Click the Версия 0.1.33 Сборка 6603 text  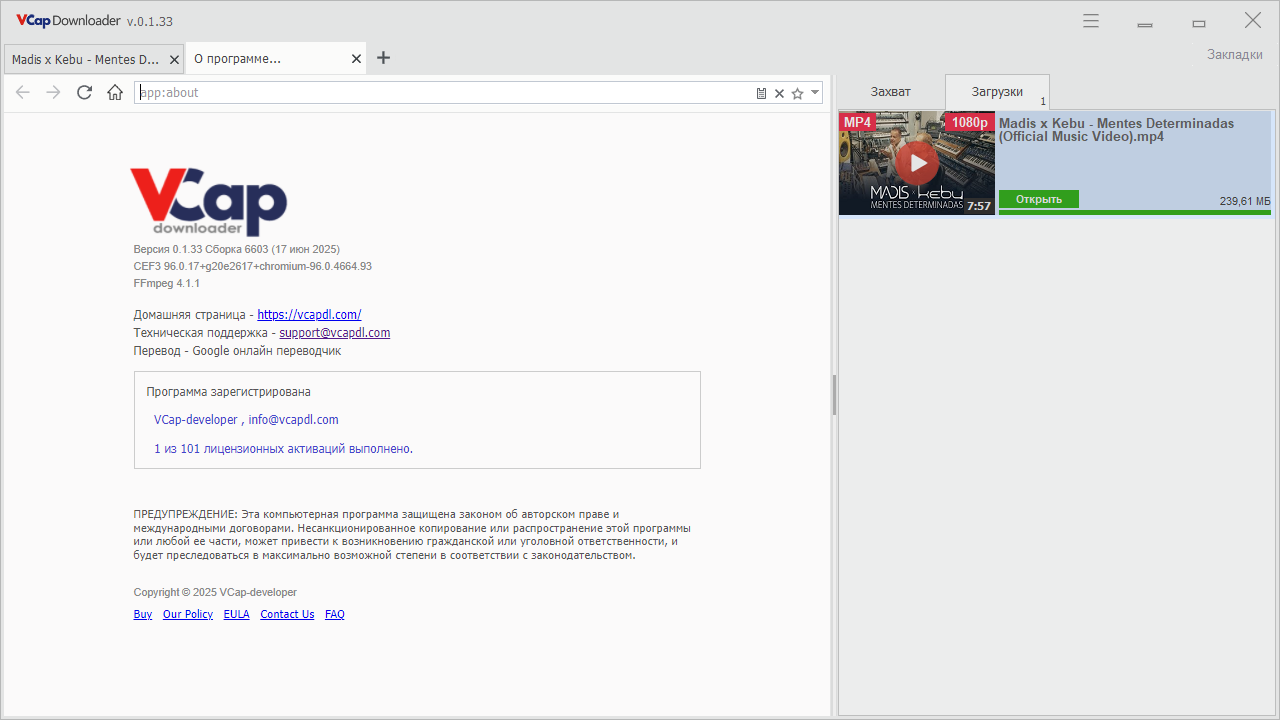[x=237, y=249]
